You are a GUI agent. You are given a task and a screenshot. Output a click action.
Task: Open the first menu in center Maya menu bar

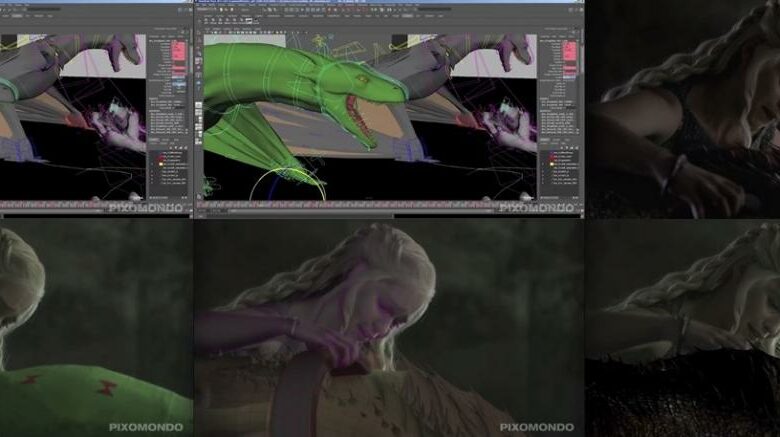(x=203, y=5)
